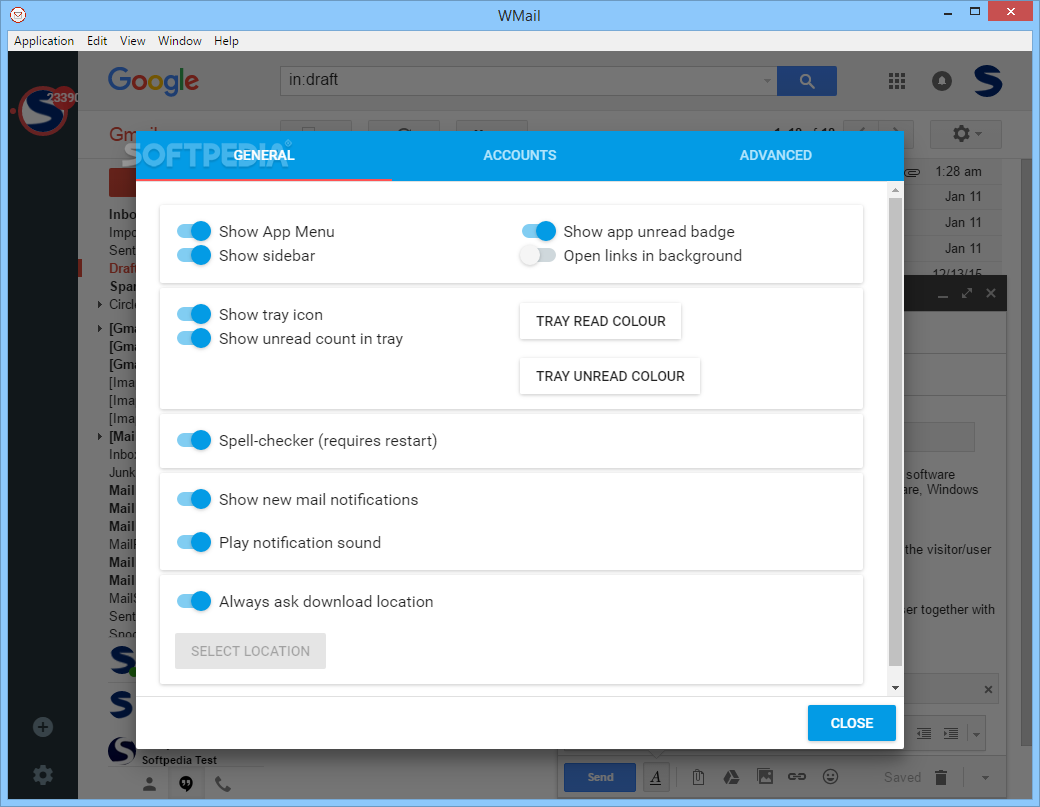Expand the Circles label in Gmail
The width and height of the screenshot is (1040, 807).
pos(100,304)
